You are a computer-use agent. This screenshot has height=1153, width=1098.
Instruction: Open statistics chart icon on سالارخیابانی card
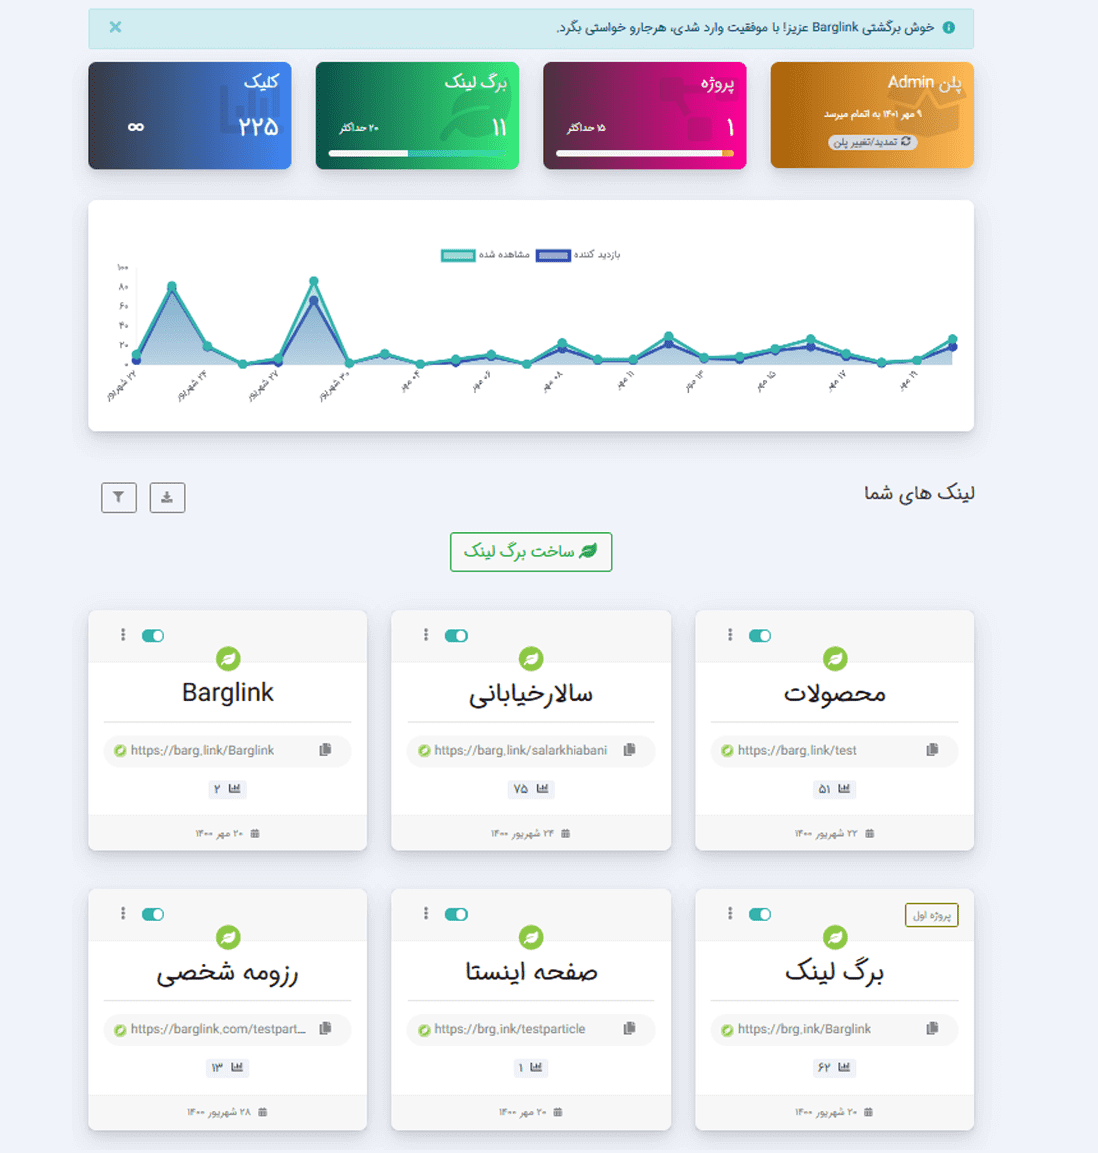click(x=542, y=789)
